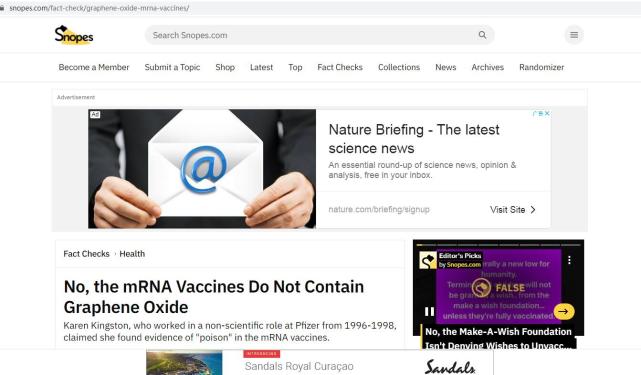
Task: Click the yellow next arrow button
Action: pyautogui.click(x=564, y=312)
